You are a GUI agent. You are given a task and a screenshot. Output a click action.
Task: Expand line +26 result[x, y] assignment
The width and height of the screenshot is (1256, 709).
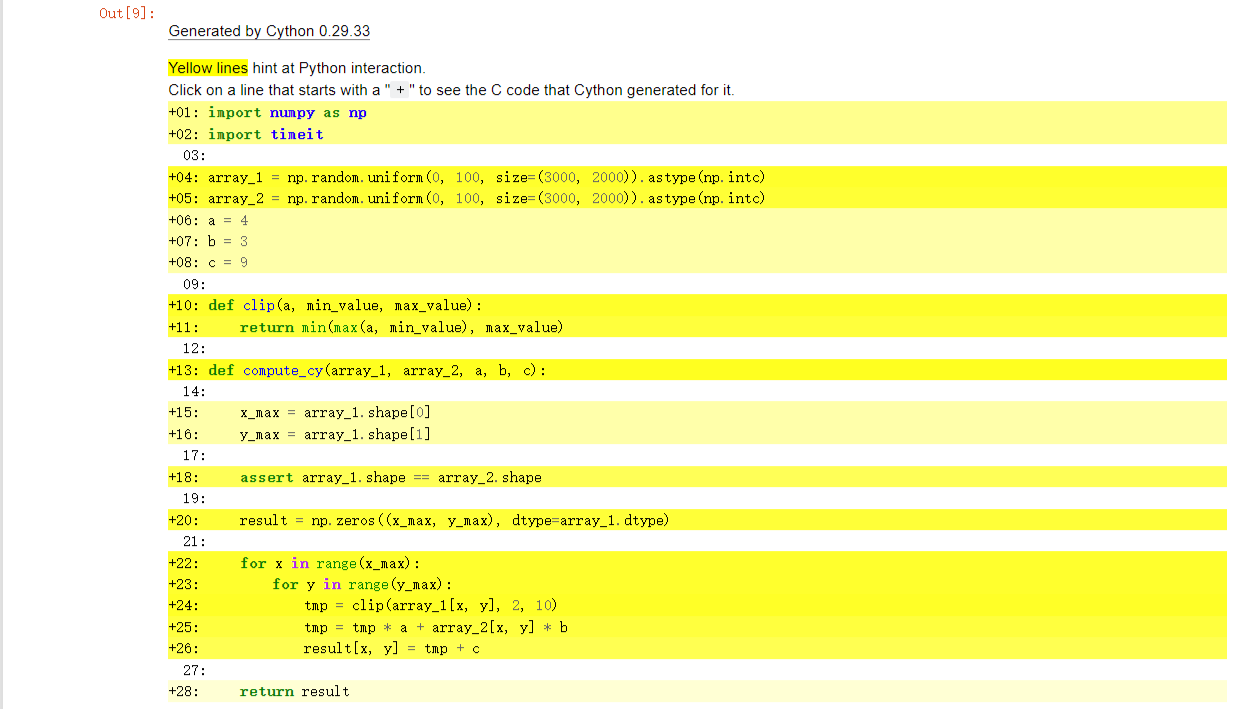pyautogui.click(x=697, y=648)
